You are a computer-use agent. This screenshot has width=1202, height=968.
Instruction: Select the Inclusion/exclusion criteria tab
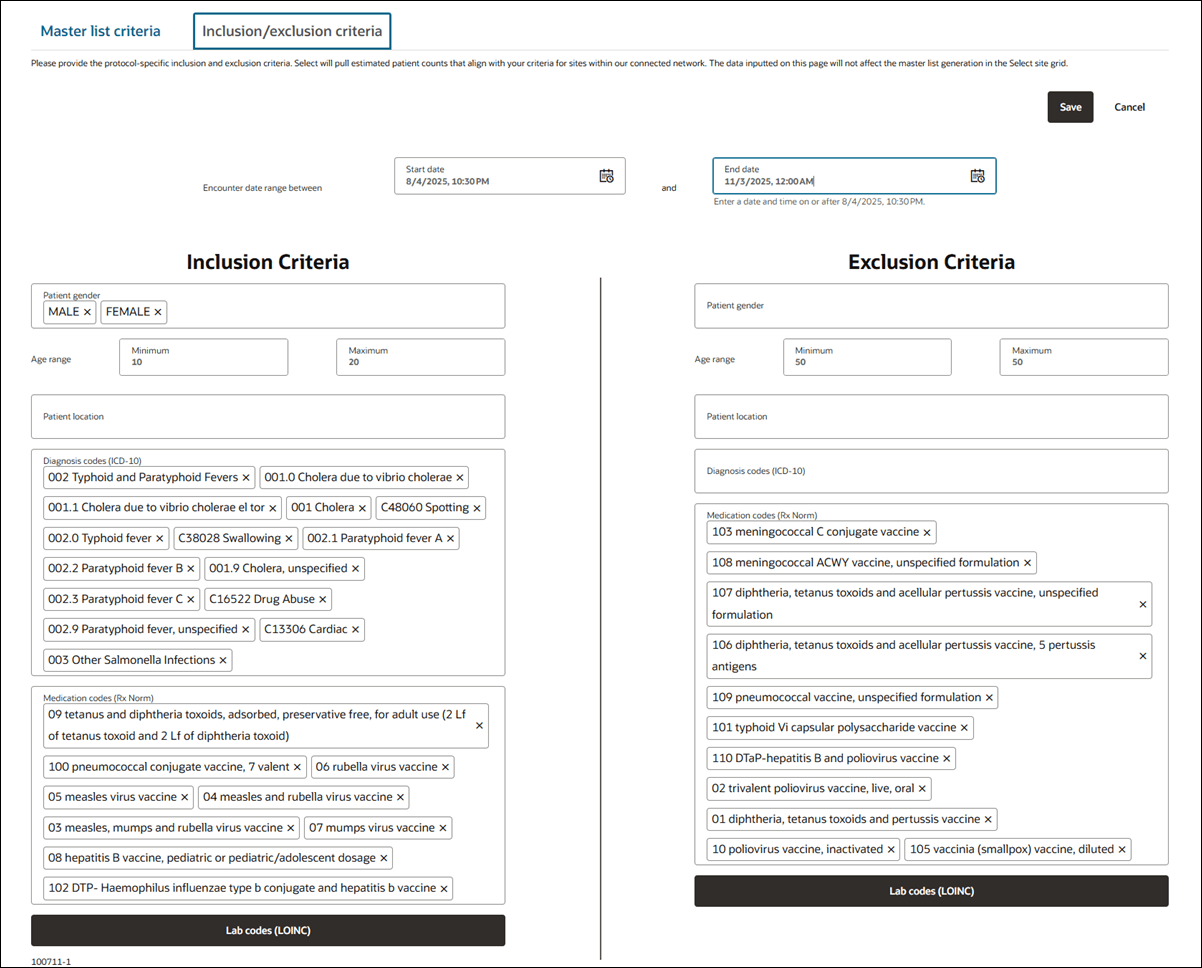tap(291, 31)
